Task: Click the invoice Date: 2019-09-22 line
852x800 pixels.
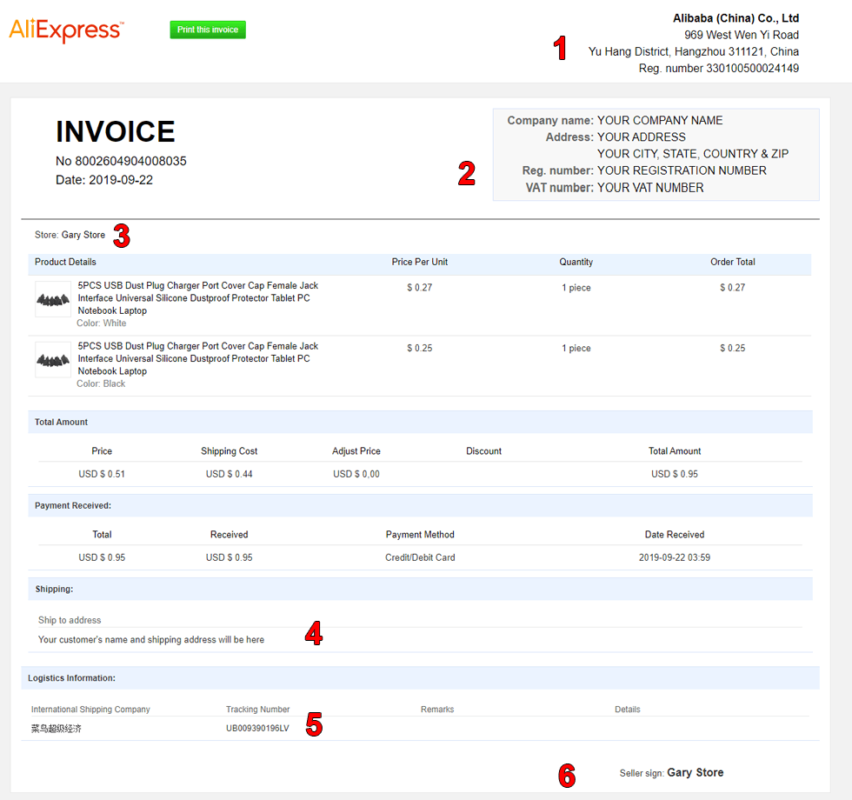Action: click(104, 180)
